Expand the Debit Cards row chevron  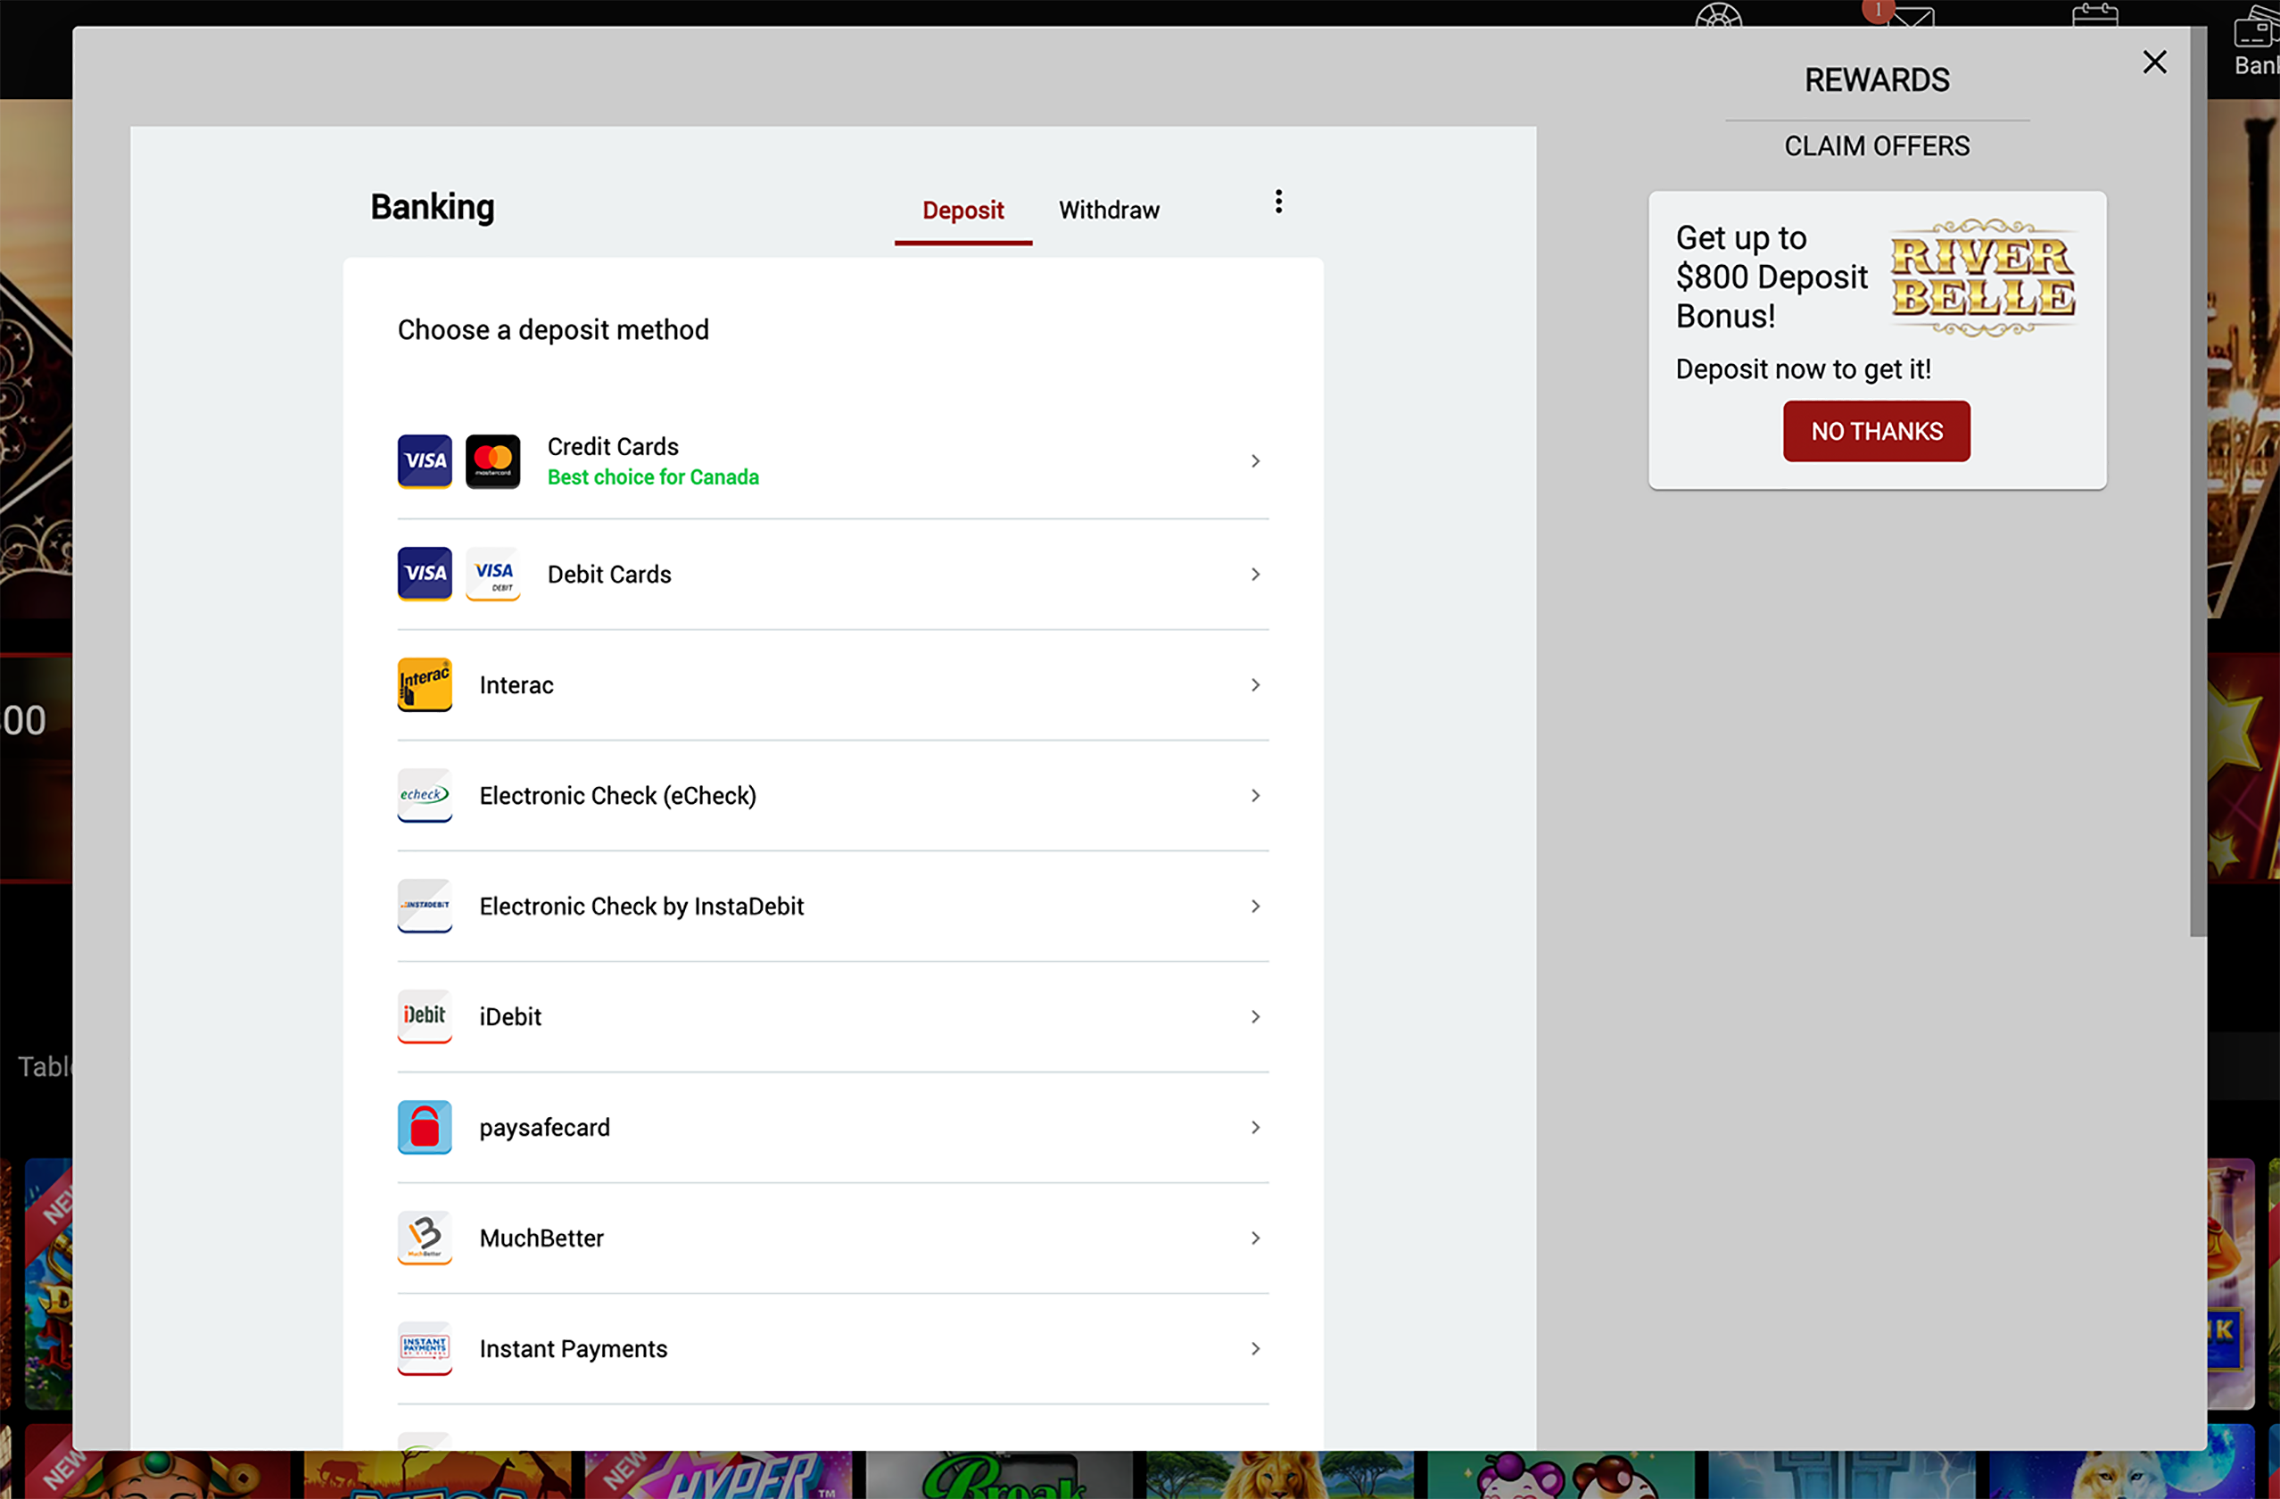[x=1255, y=574]
